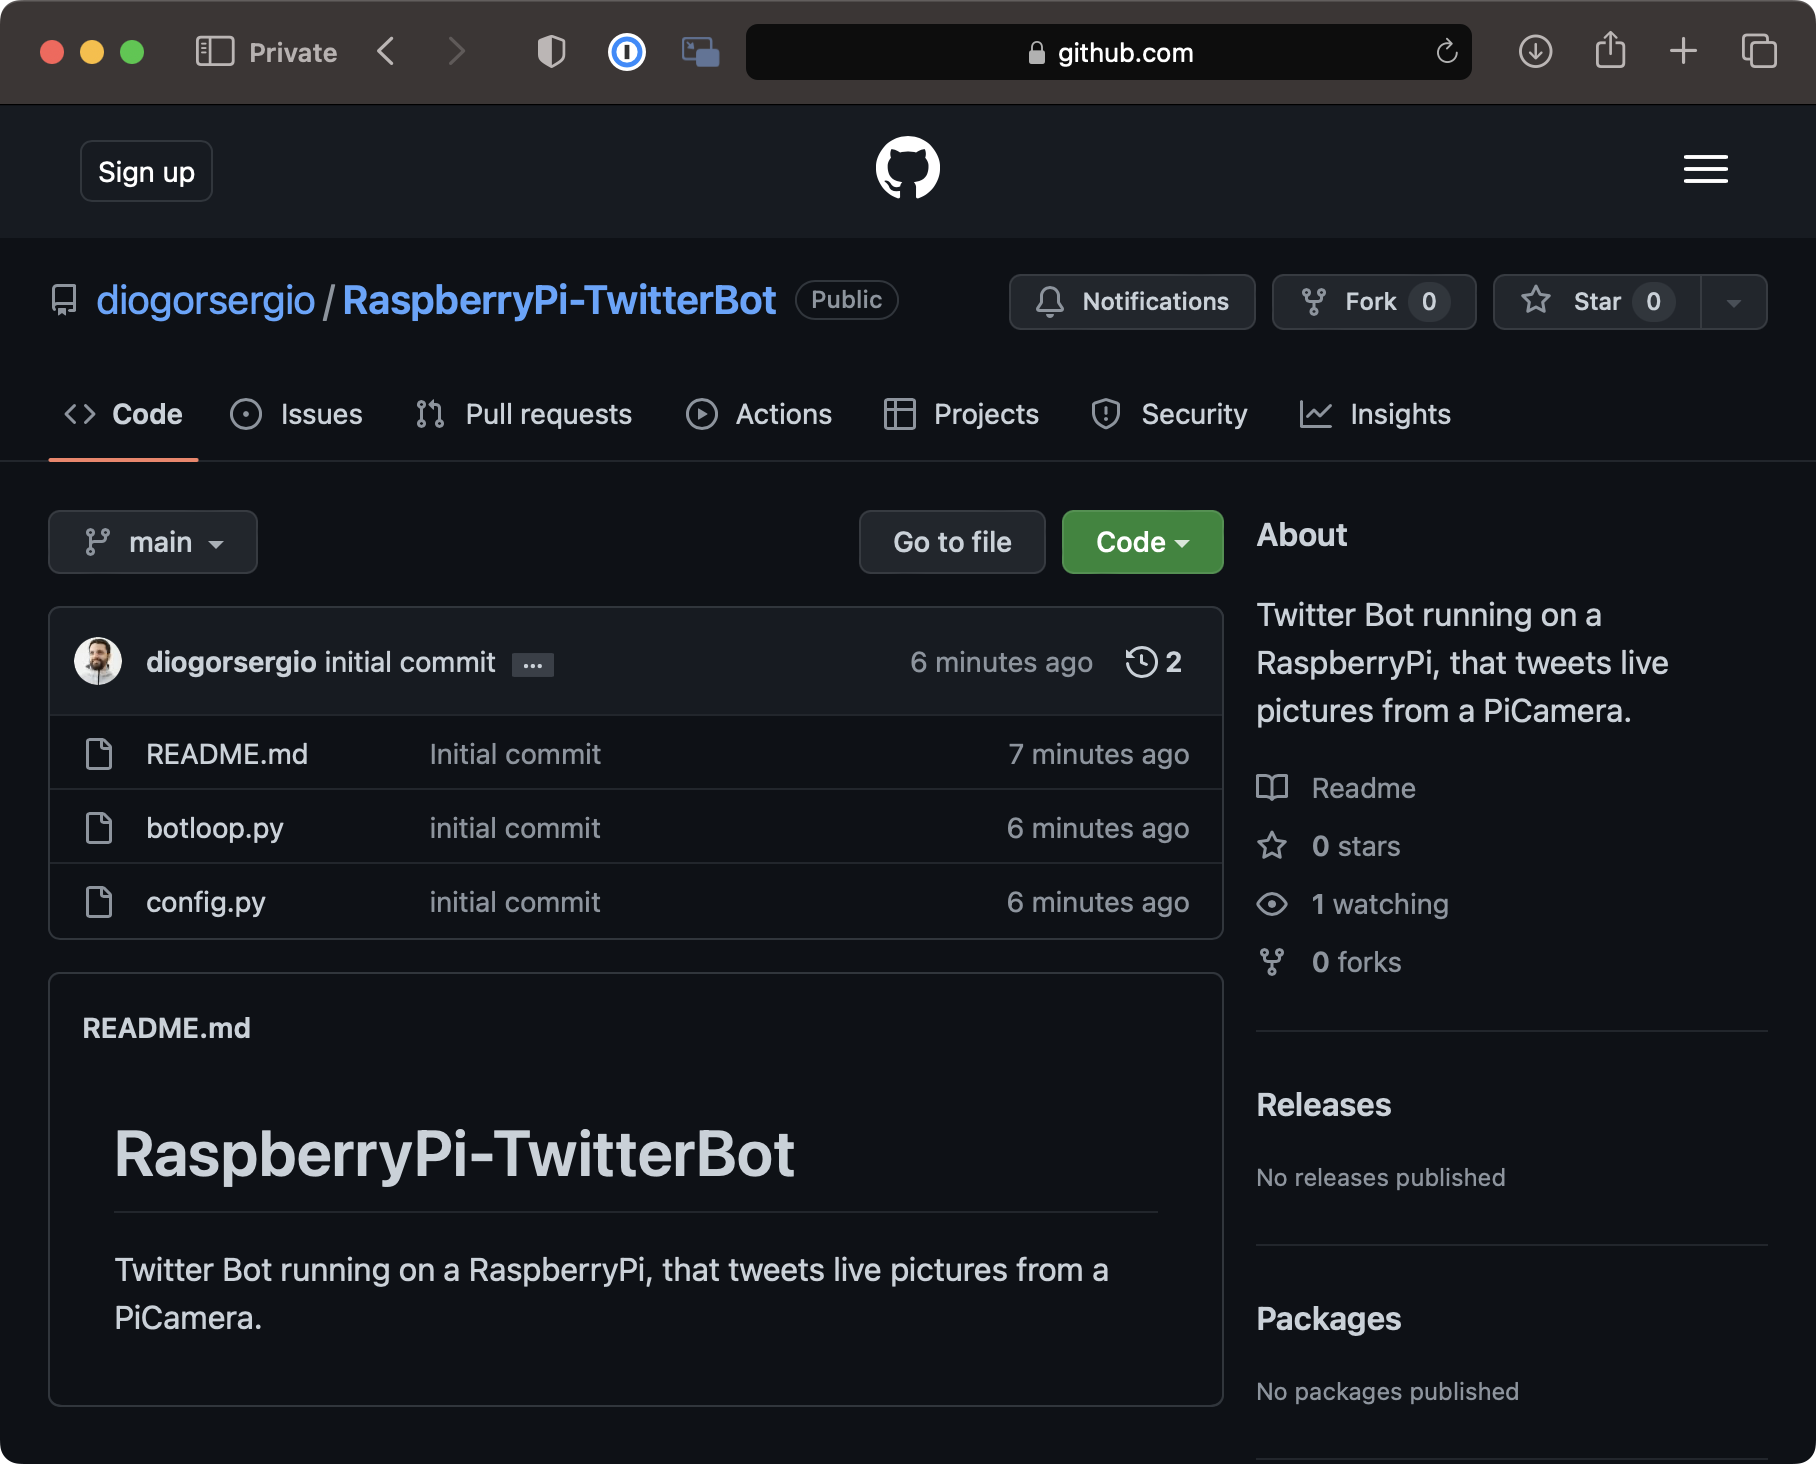This screenshot has width=1816, height=1464.
Task: Open the config.py file link
Action: [x=206, y=902]
